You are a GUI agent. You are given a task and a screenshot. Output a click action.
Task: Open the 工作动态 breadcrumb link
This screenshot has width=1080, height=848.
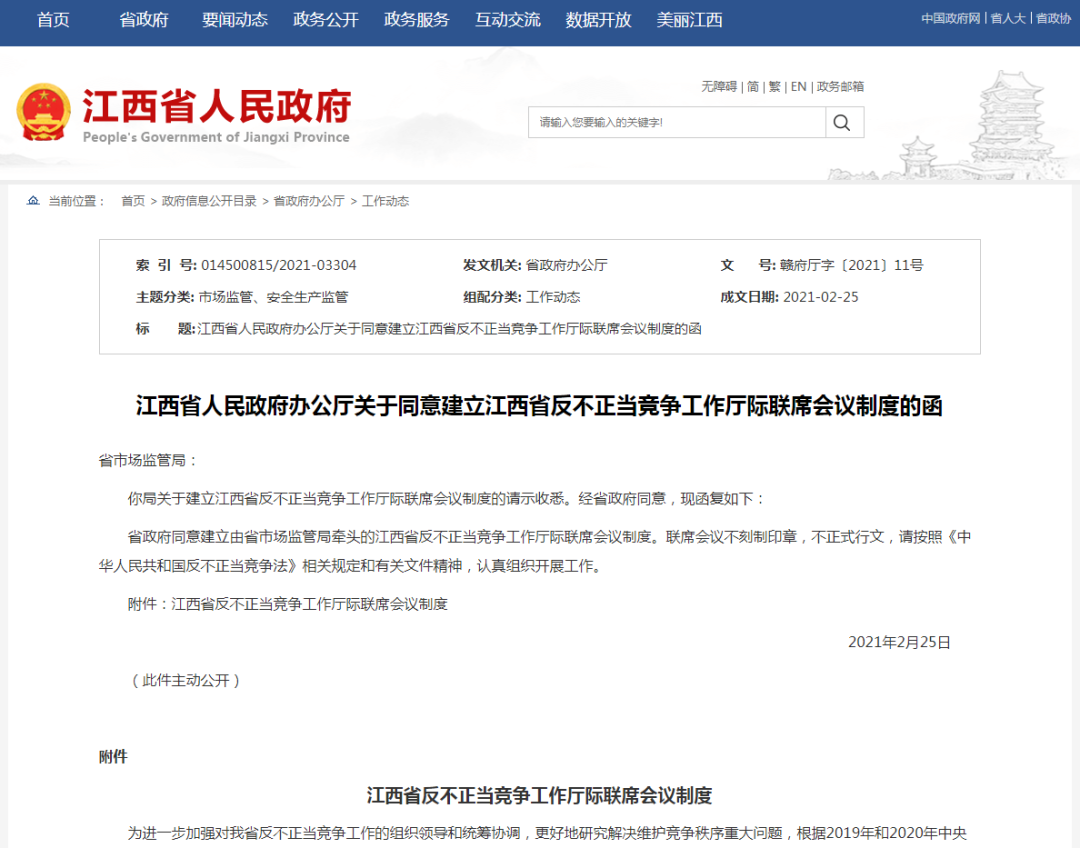(385, 200)
